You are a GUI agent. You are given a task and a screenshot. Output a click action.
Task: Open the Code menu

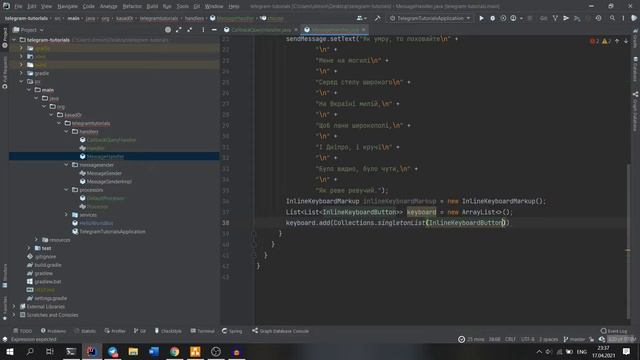click(x=89, y=7)
